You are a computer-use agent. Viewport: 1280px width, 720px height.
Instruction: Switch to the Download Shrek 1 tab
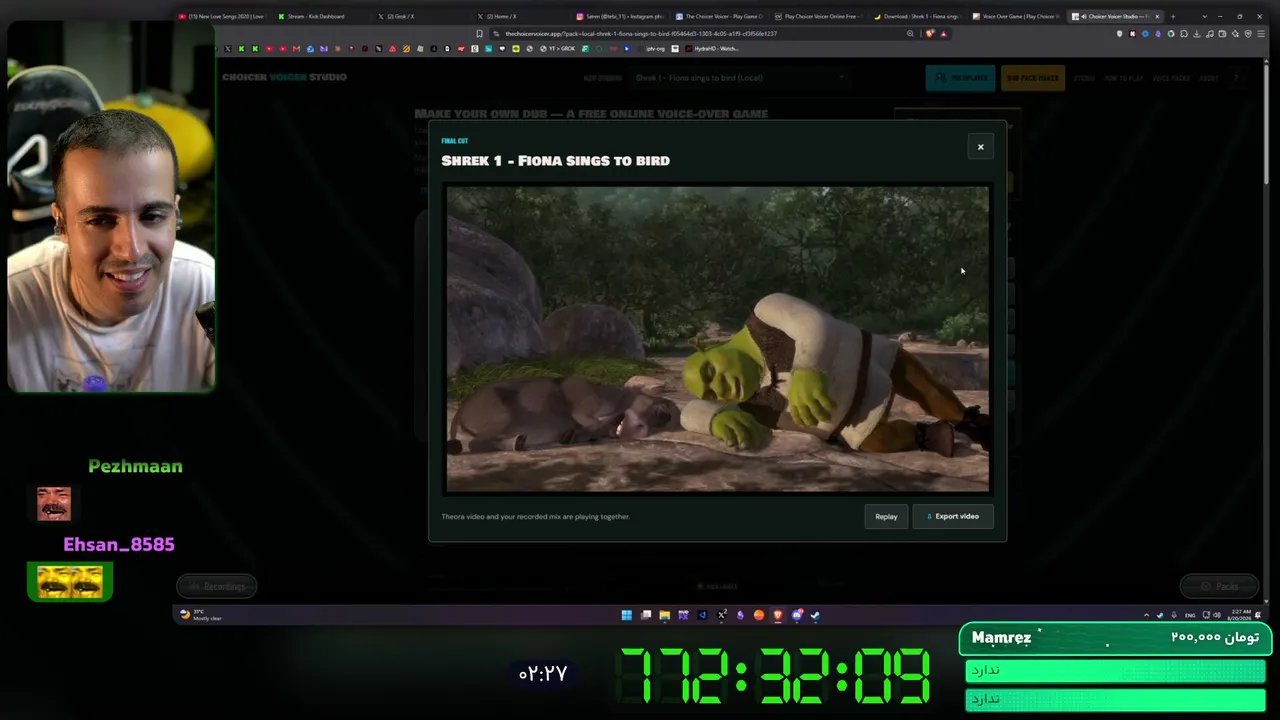tap(917, 16)
